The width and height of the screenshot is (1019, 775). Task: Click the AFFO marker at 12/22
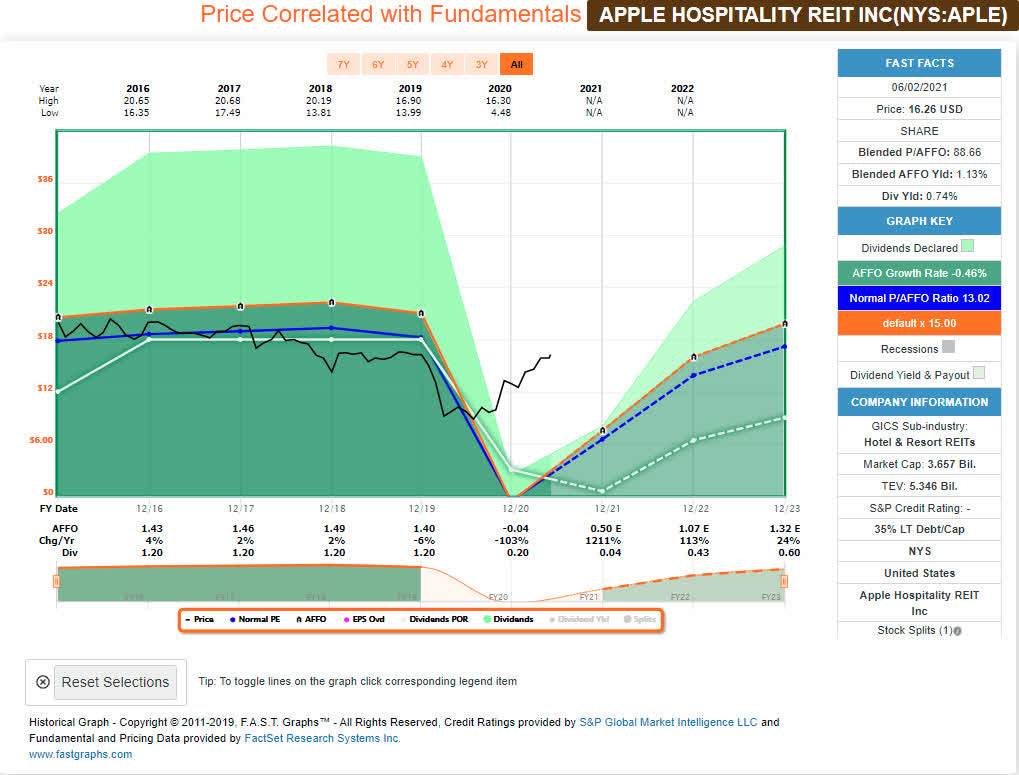(x=694, y=357)
